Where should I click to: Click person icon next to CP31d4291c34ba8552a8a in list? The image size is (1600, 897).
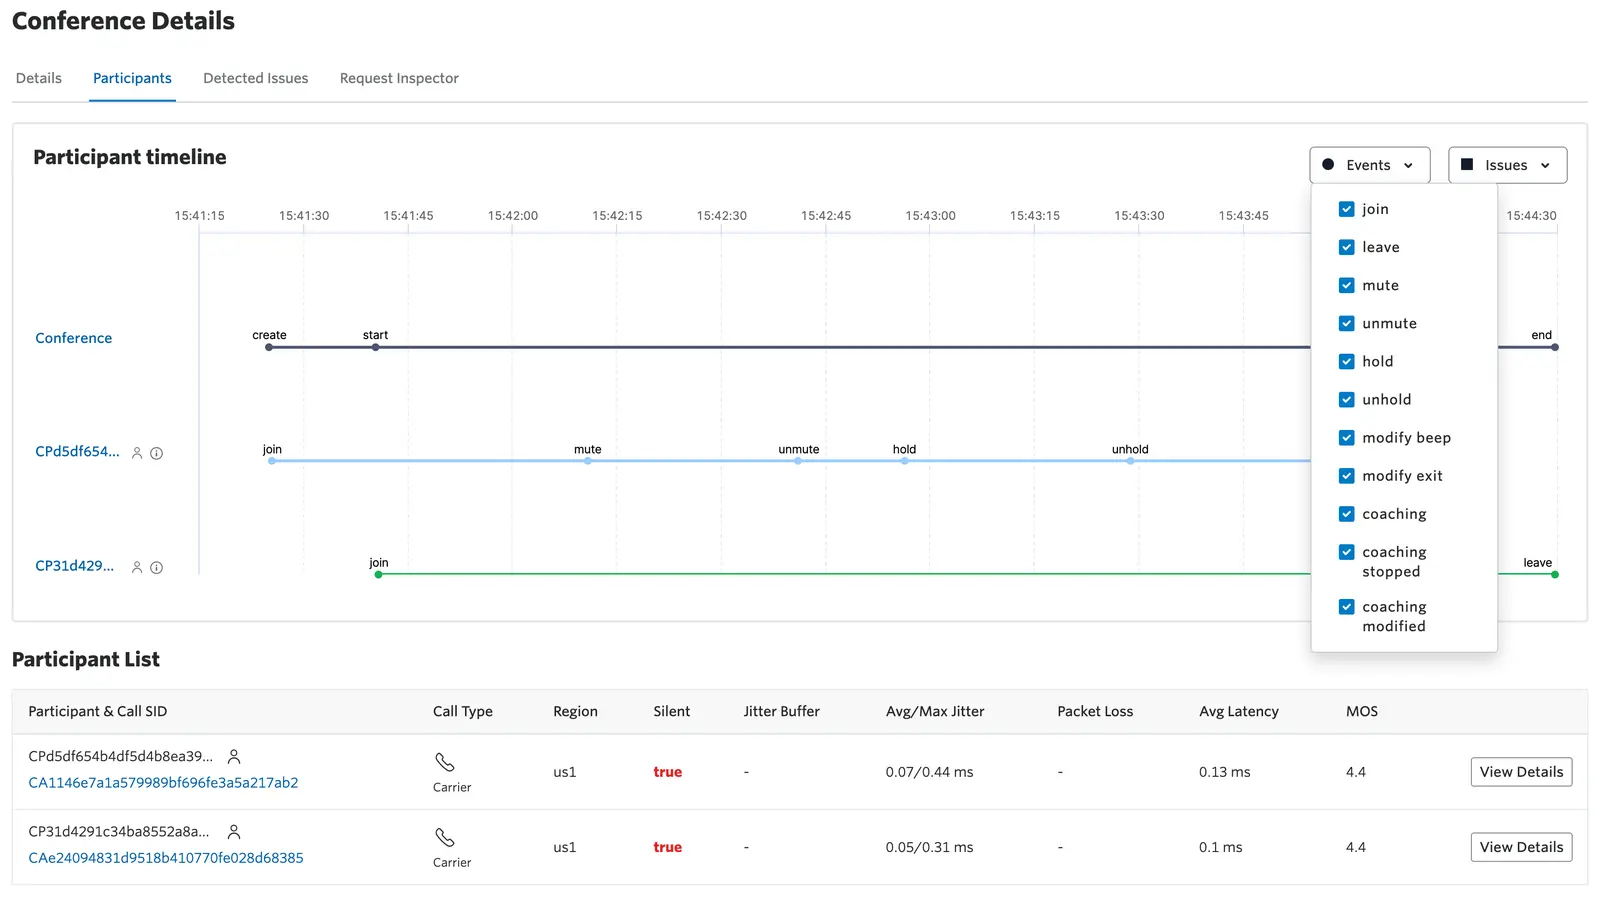click(234, 831)
